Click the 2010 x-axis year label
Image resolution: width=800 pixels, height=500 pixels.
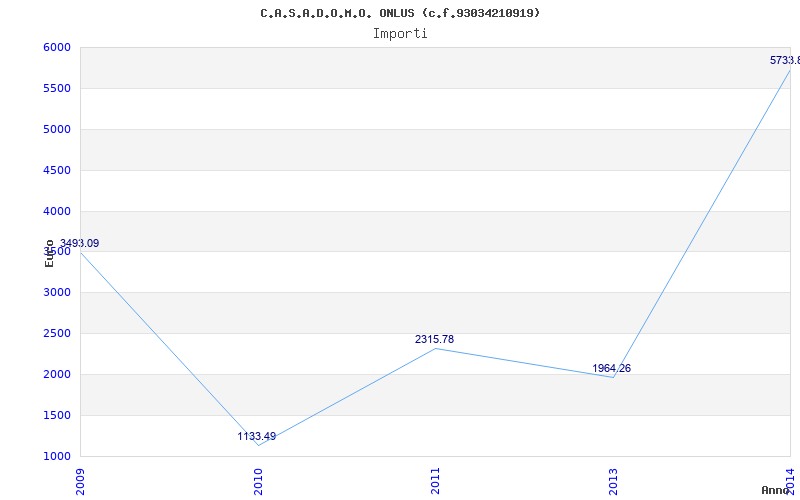(258, 481)
